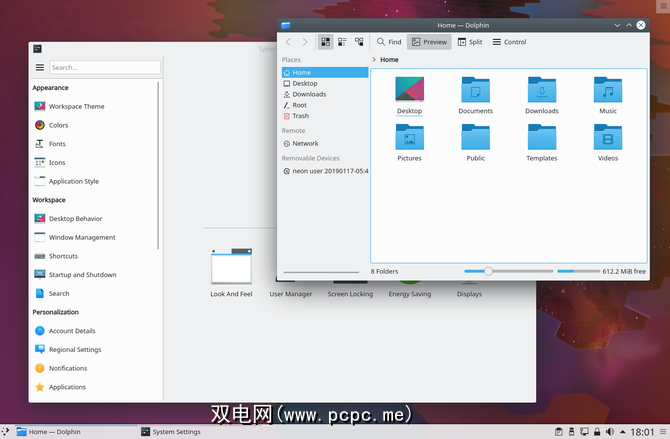This screenshot has width=670, height=439.
Task: Open Network under Remote places
Action: 305,143
